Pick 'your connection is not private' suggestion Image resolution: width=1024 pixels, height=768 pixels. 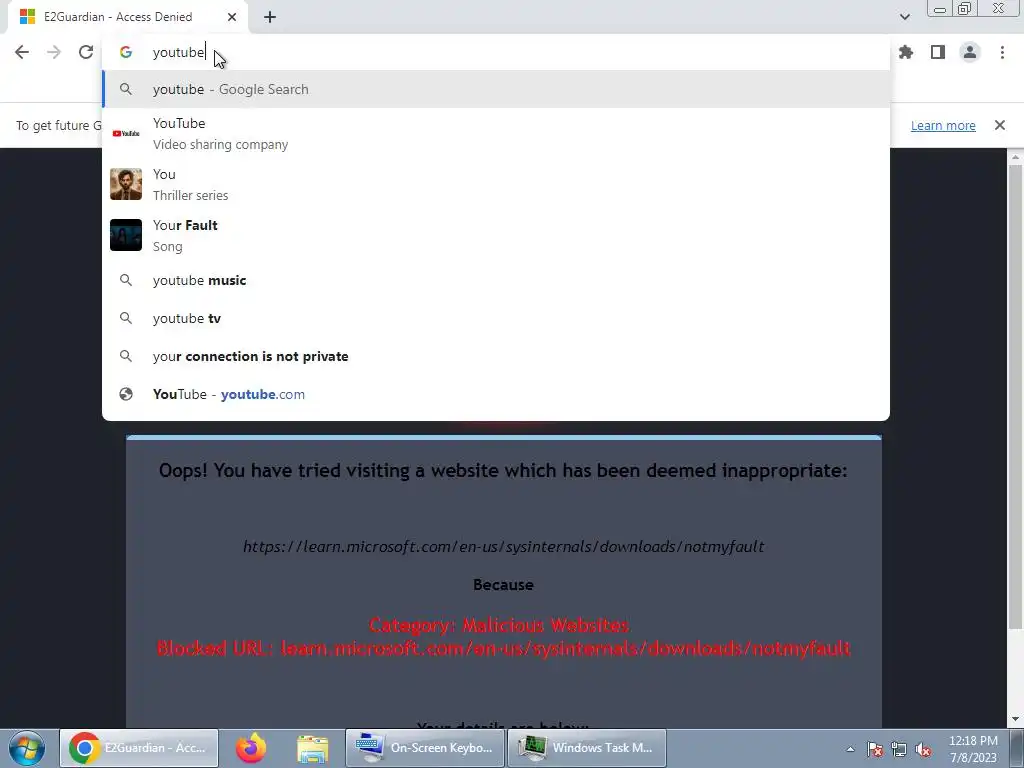pos(496,356)
